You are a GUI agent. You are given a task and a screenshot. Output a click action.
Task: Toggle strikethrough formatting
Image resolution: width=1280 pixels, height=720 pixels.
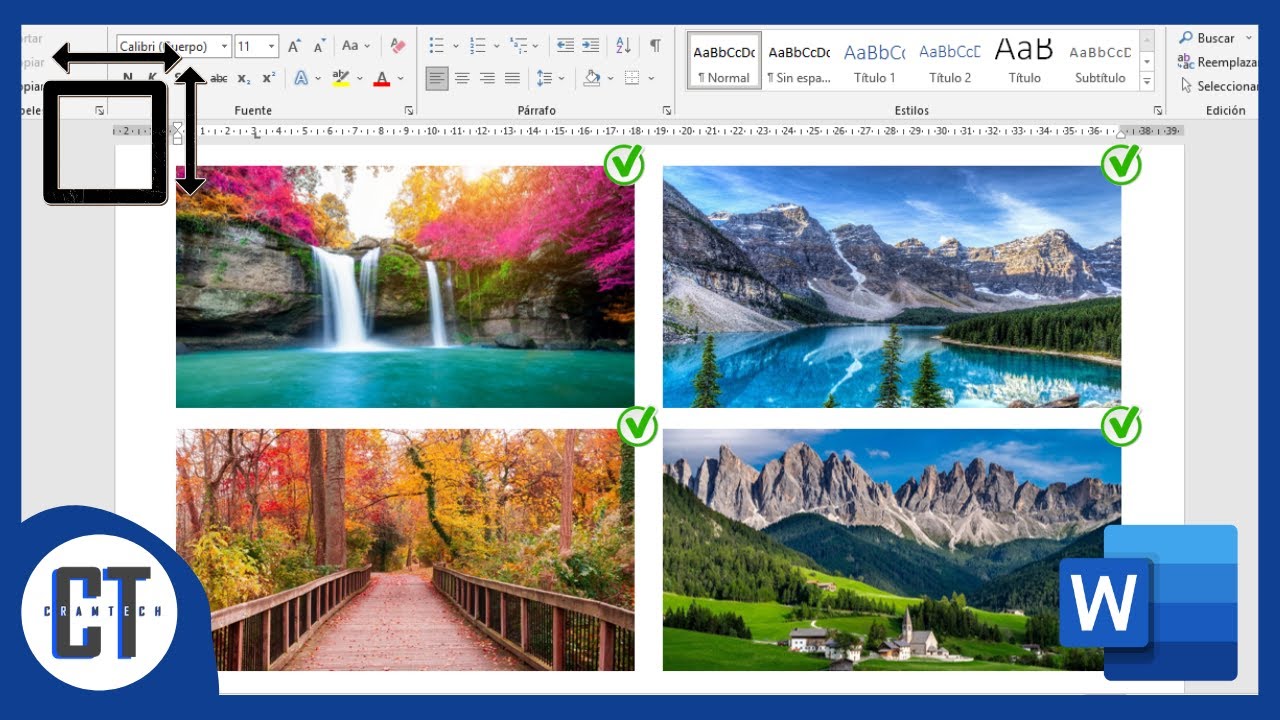[x=218, y=78]
